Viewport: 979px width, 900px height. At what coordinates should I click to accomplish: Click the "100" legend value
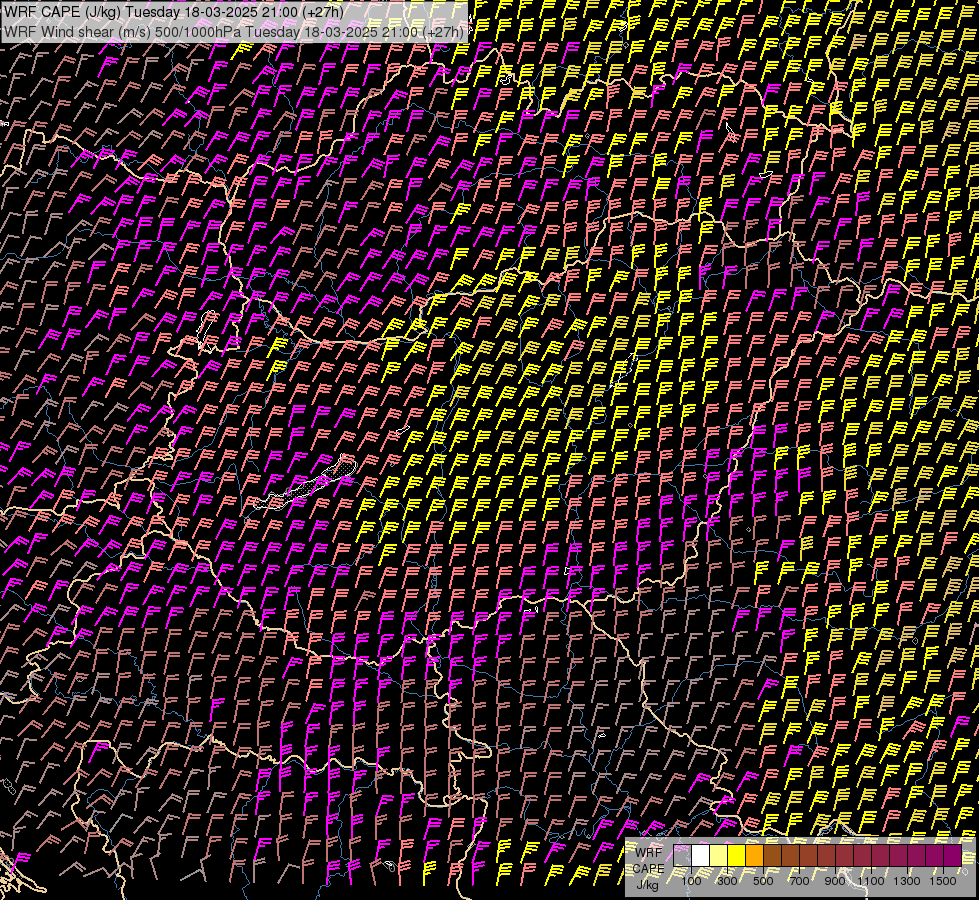tap(691, 881)
